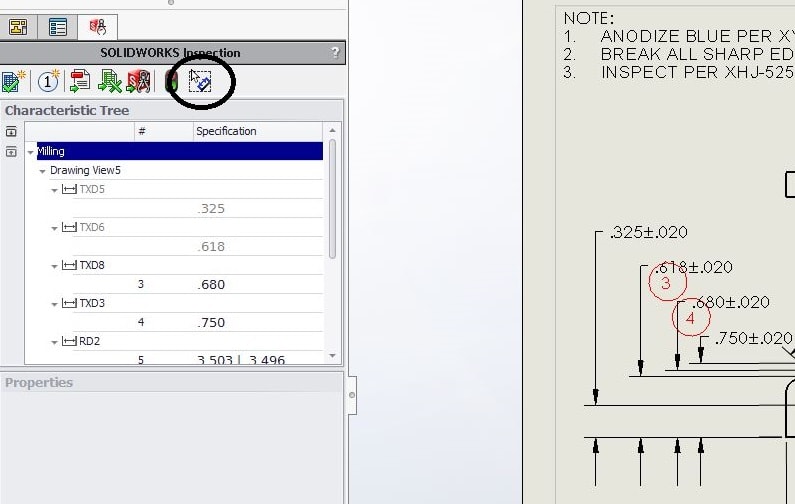Click the expand-all icon beside the tree
The height and width of the screenshot is (504, 795).
[x=11, y=132]
